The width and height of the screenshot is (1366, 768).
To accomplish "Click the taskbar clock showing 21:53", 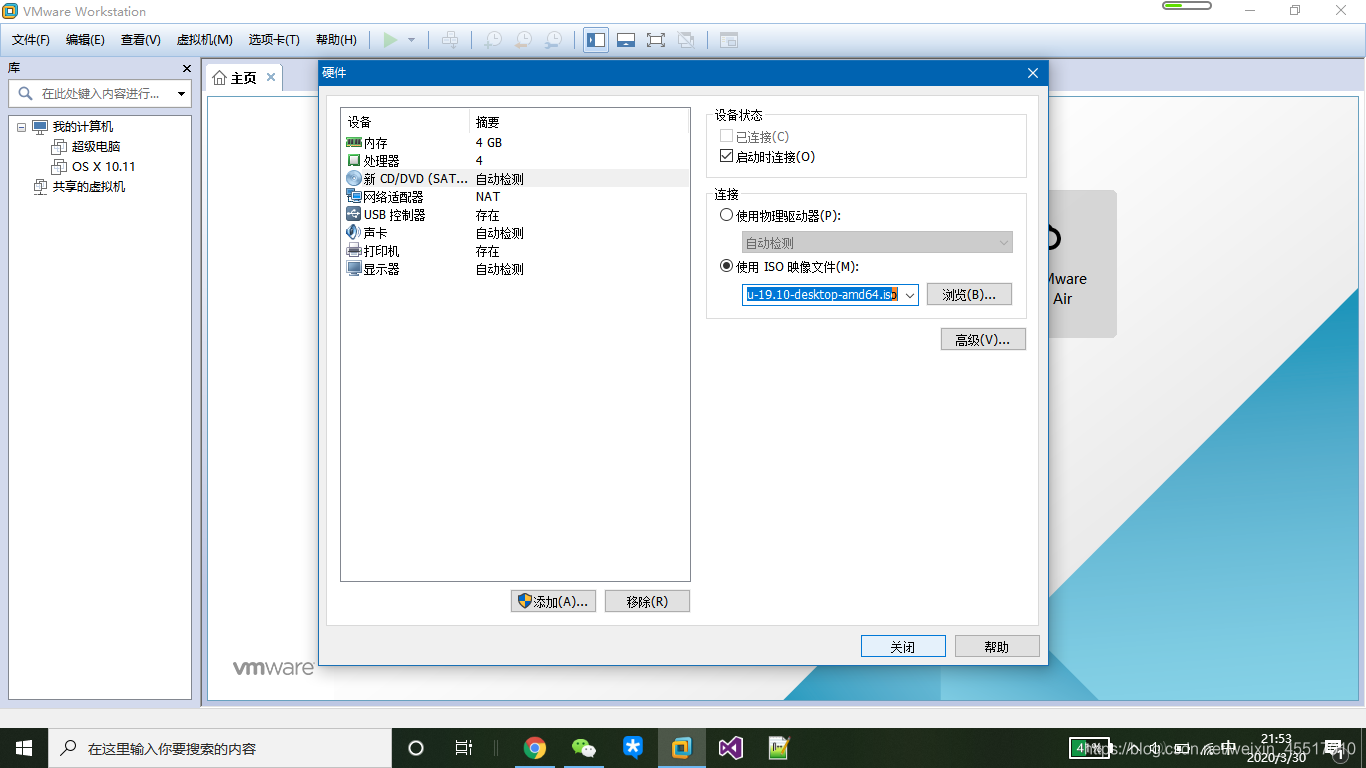I will click(x=1276, y=739).
